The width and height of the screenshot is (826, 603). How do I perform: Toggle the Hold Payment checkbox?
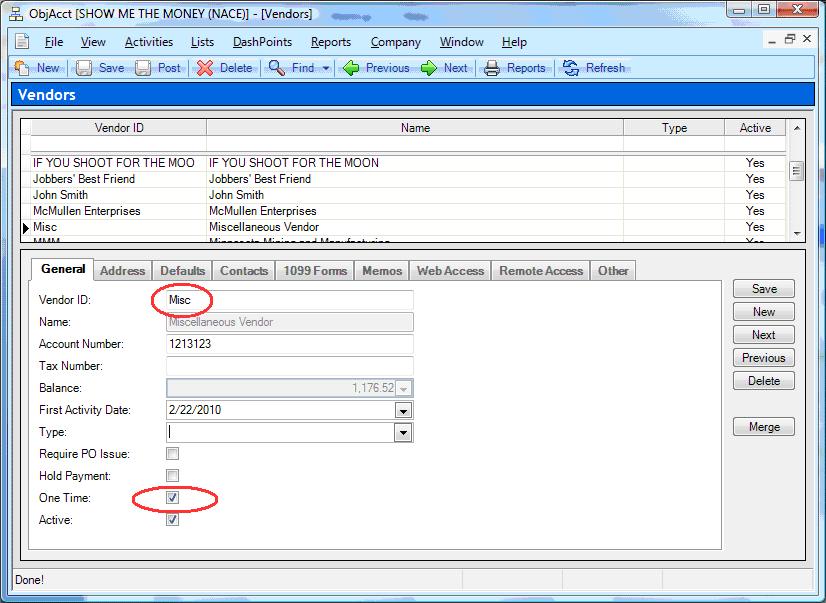click(x=173, y=476)
